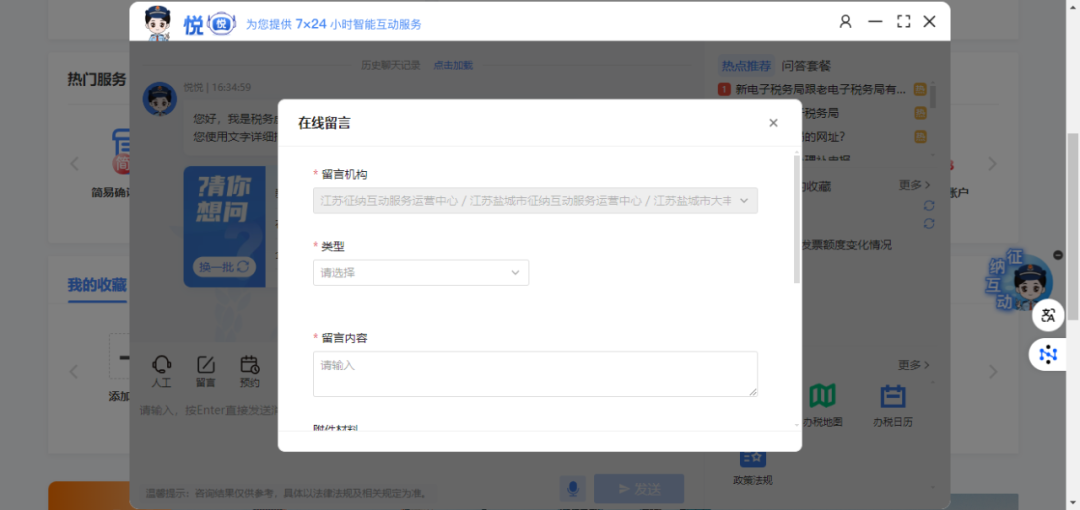Viewport: 1080px width, 510px height.
Task: Close the 在线留言 dialog
Action: click(773, 123)
